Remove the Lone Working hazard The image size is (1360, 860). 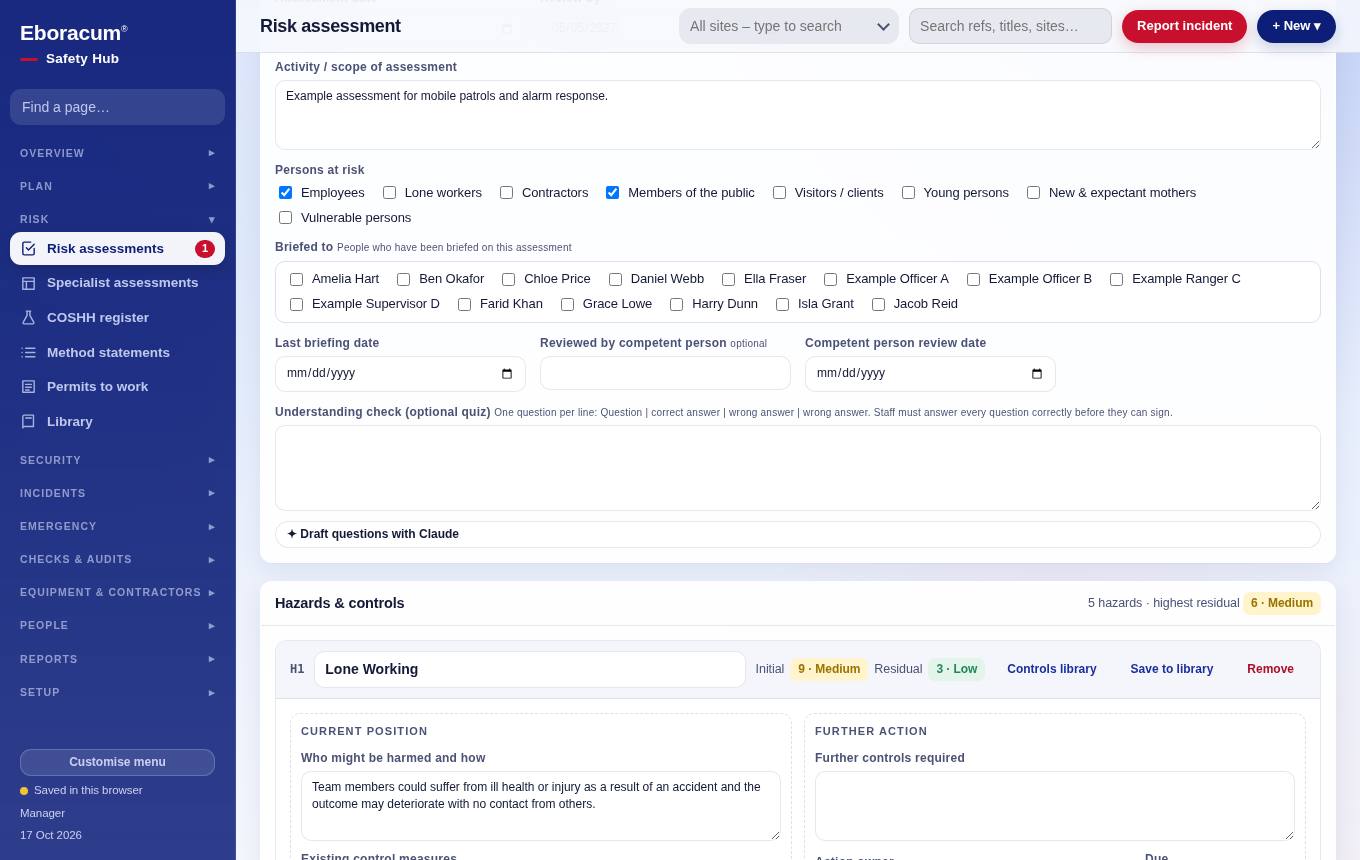pos(1270,669)
